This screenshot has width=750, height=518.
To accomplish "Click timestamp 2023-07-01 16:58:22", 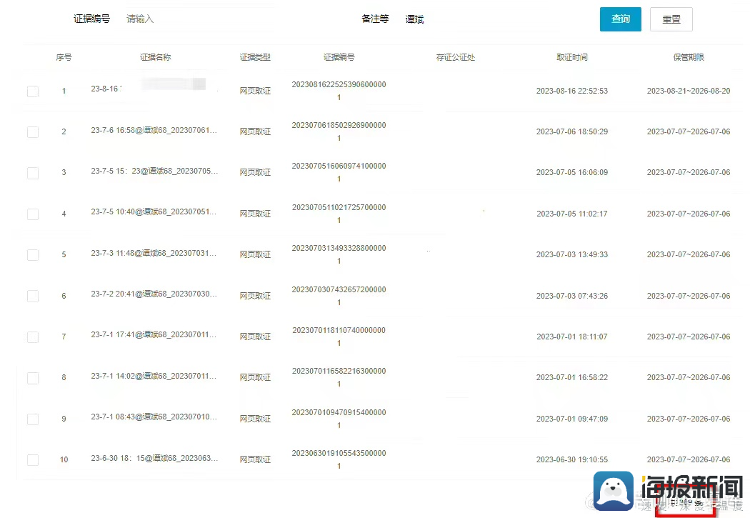I will point(572,377).
